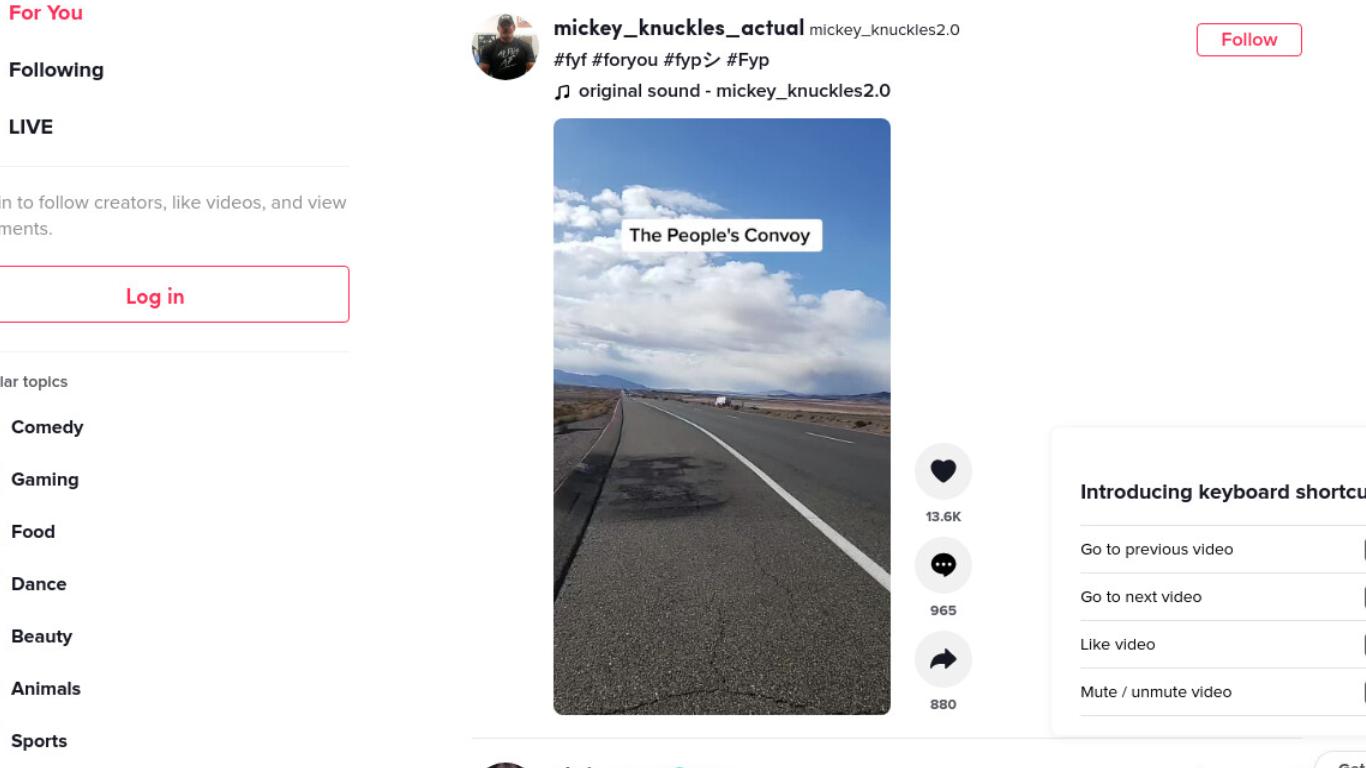Share the video using arrow icon
Screen dimensions: 1366x768
pyautogui.click(x=943, y=659)
